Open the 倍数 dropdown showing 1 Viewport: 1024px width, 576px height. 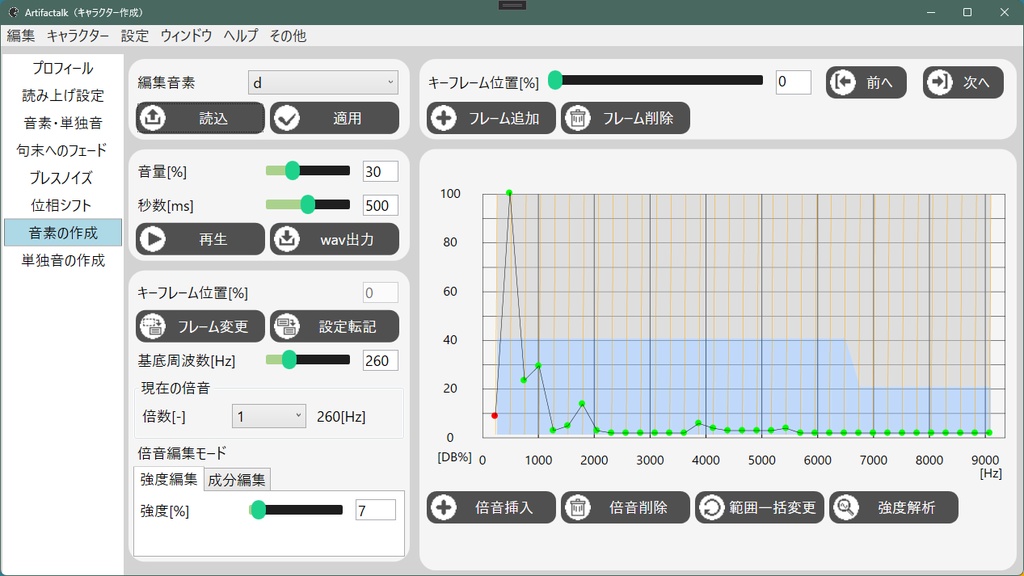point(268,414)
